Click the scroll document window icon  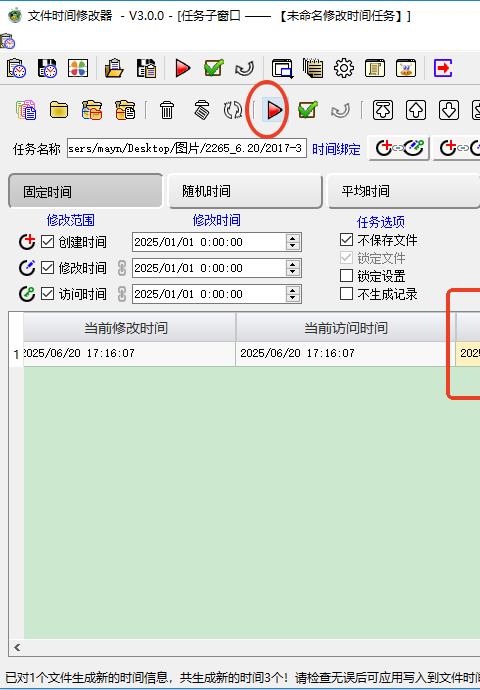coord(375,68)
